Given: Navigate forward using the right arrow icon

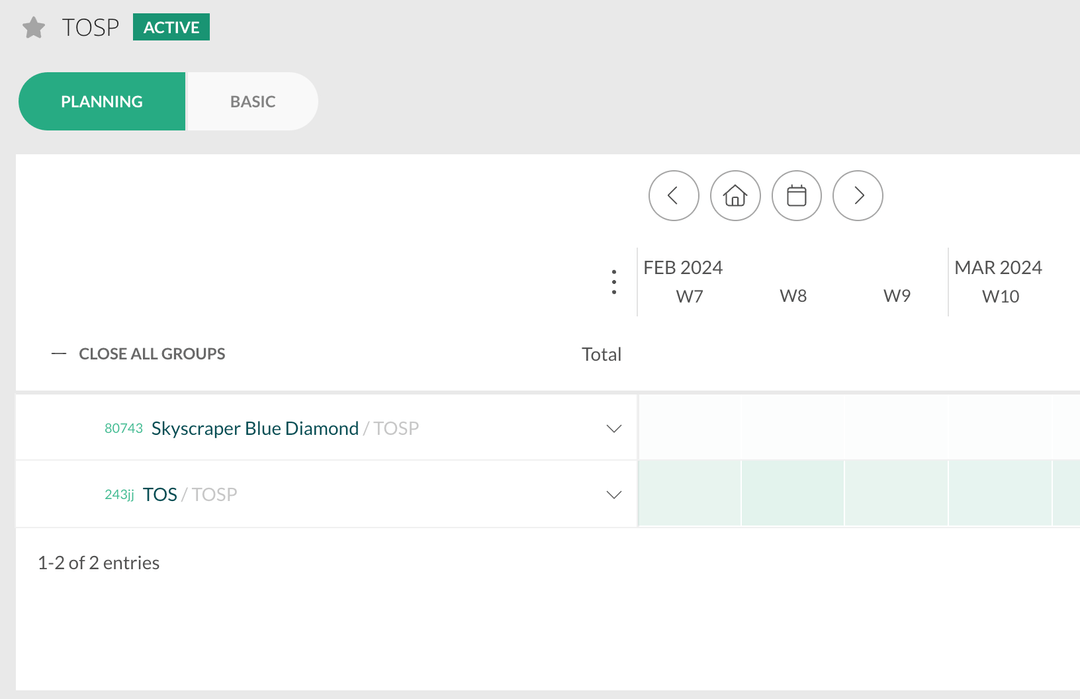Looking at the screenshot, I should 857,195.
